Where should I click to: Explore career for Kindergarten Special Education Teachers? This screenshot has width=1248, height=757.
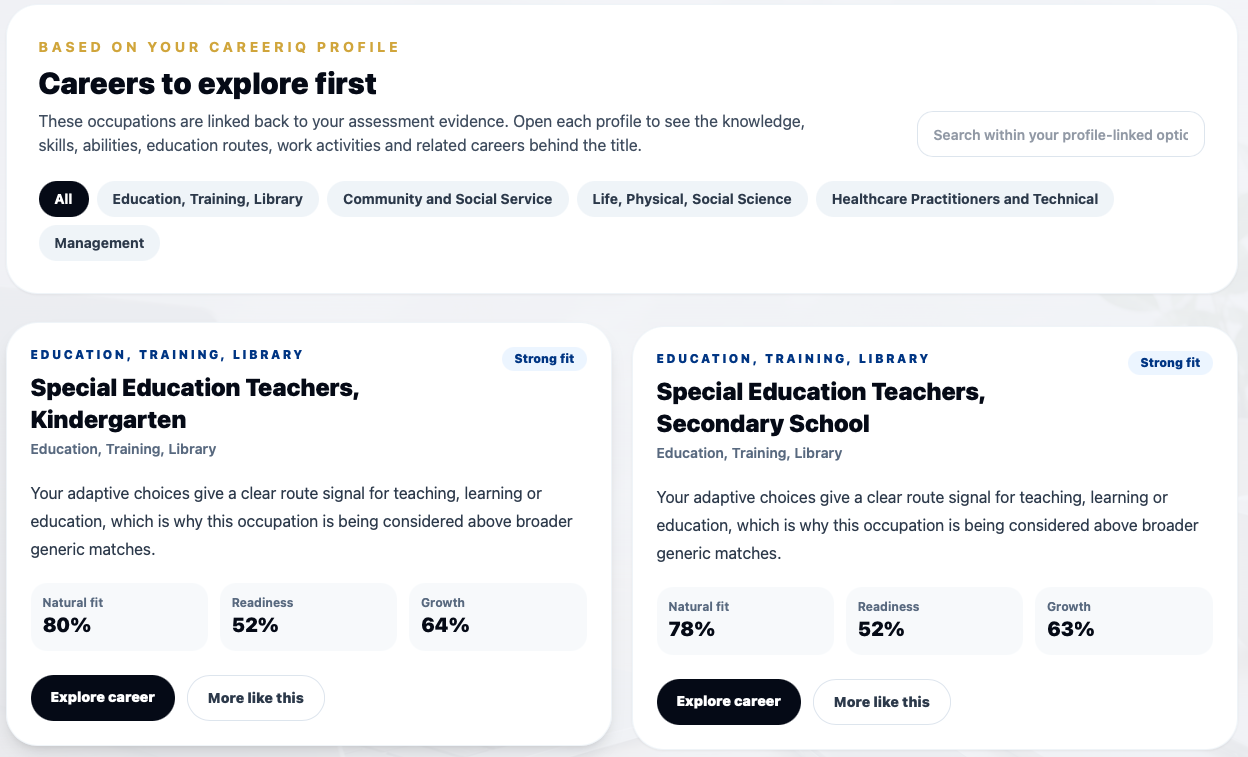pyautogui.click(x=103, y=698)
